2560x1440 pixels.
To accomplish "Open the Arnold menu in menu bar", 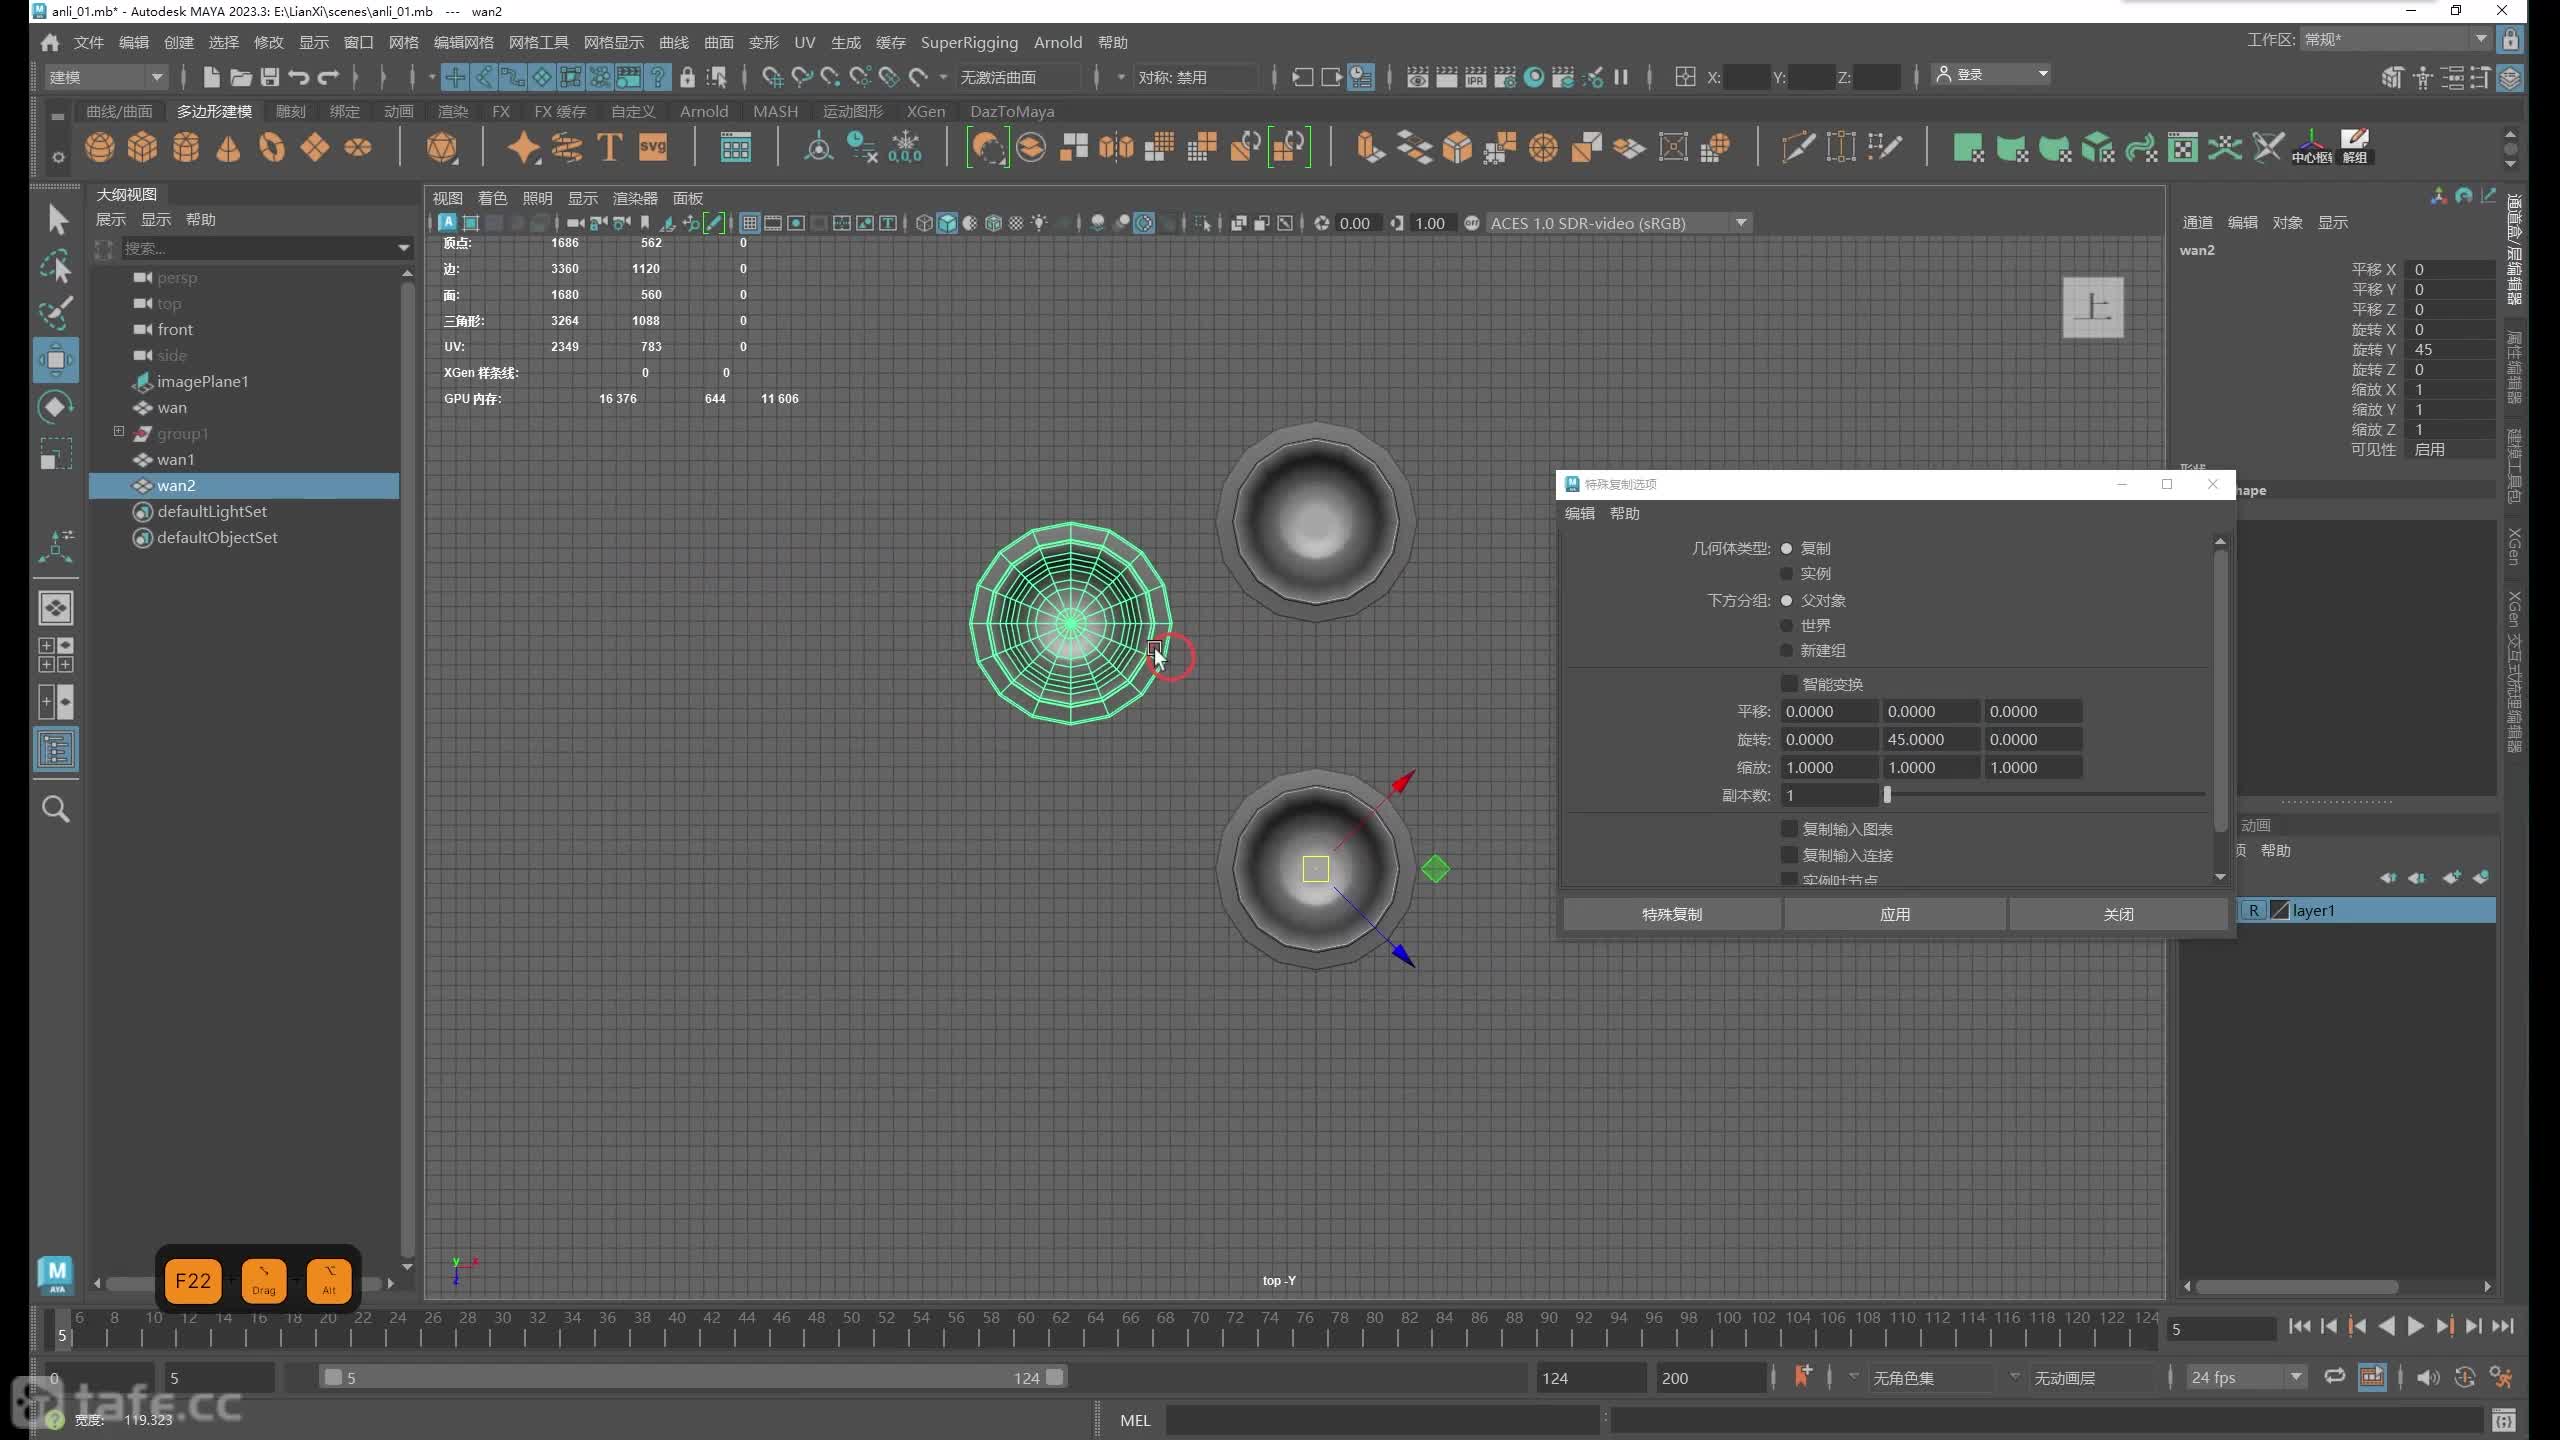I will 1057,42.
